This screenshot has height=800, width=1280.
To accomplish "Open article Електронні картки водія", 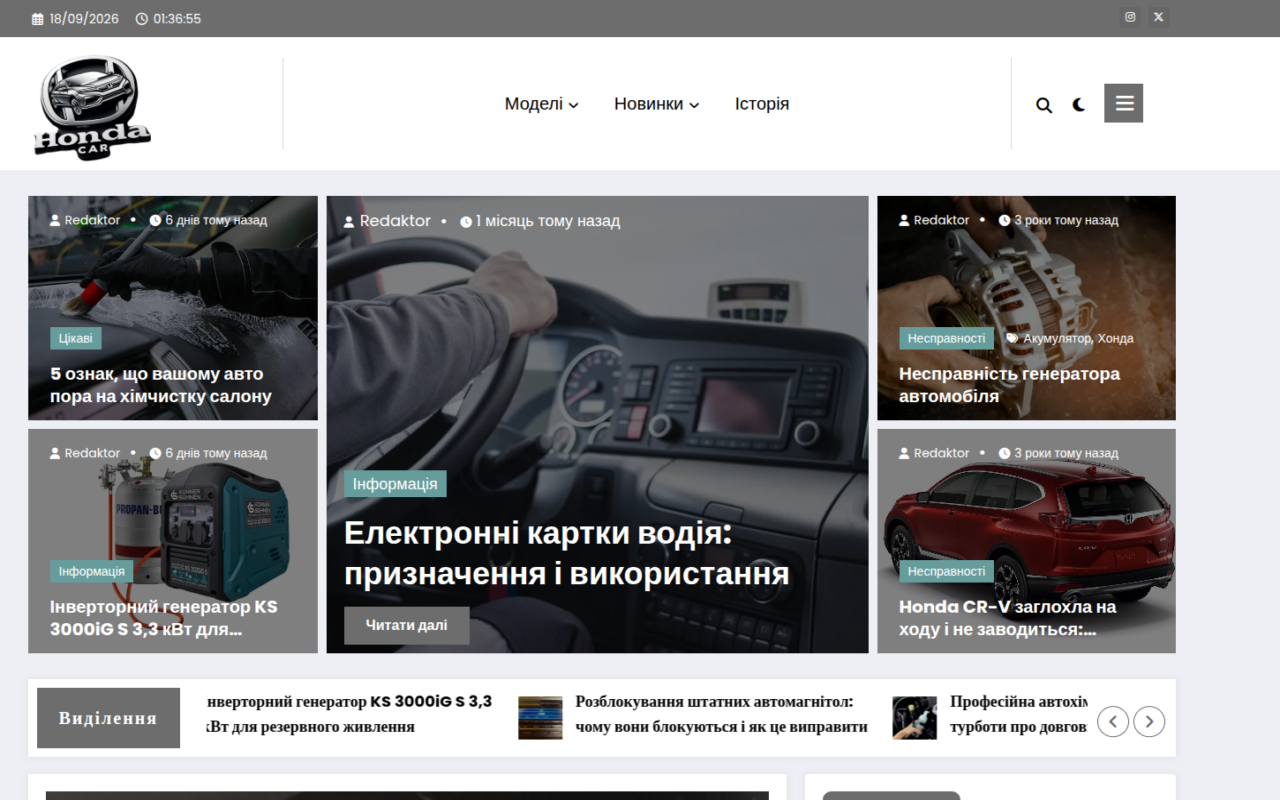I will 566,553.
